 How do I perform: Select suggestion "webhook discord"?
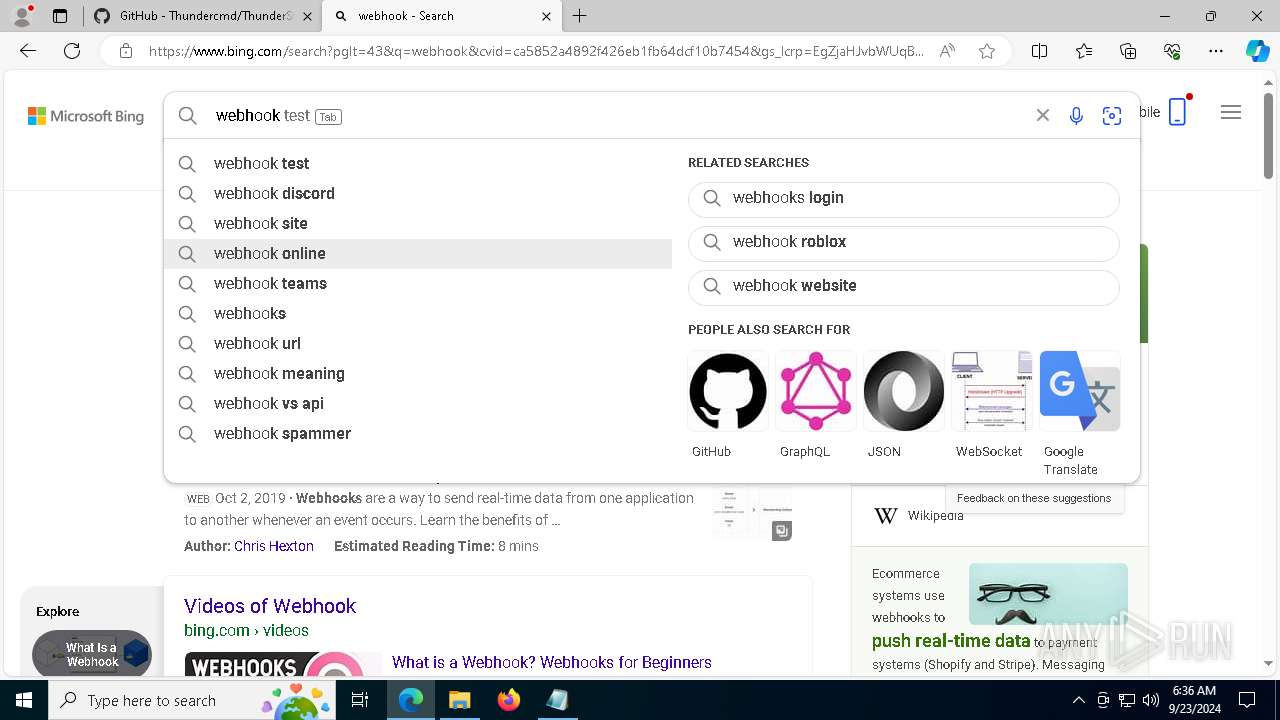pyautogui.click(x=418, y=194)
